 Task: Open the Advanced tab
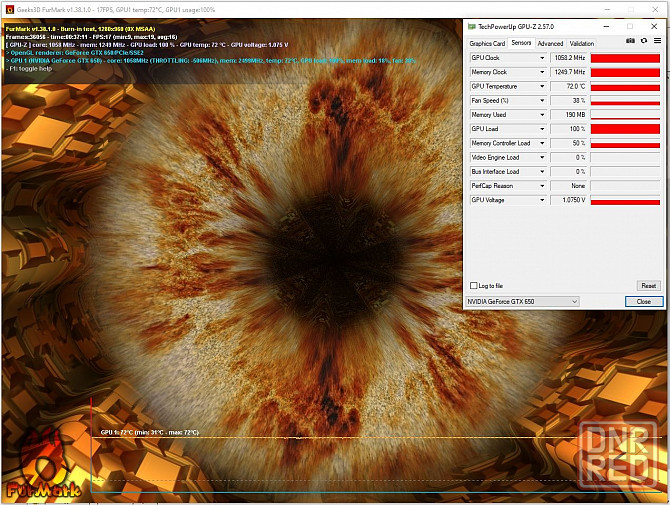tap(550, 44)
